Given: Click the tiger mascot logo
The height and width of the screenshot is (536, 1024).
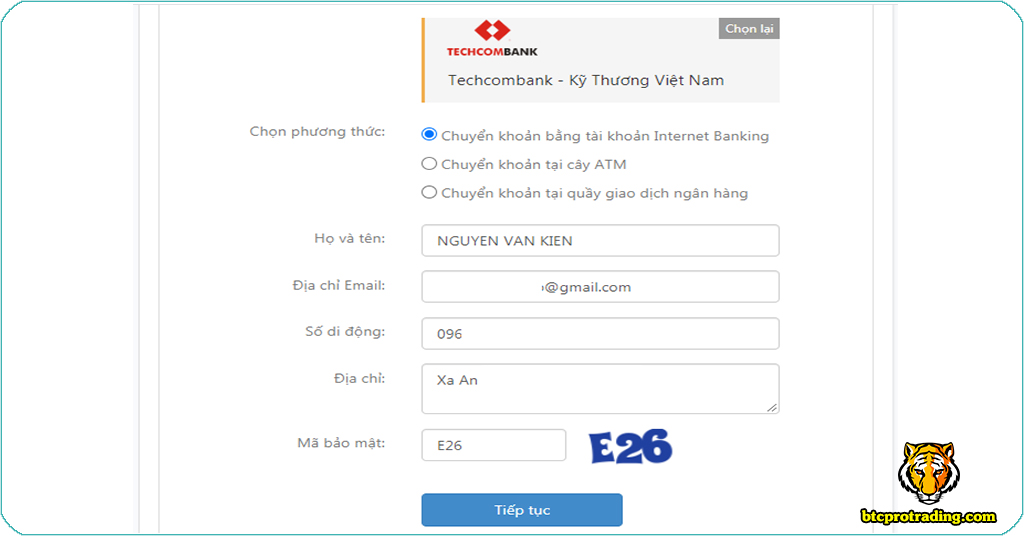Looking at the screenshot, I should [x=927, y=472].
